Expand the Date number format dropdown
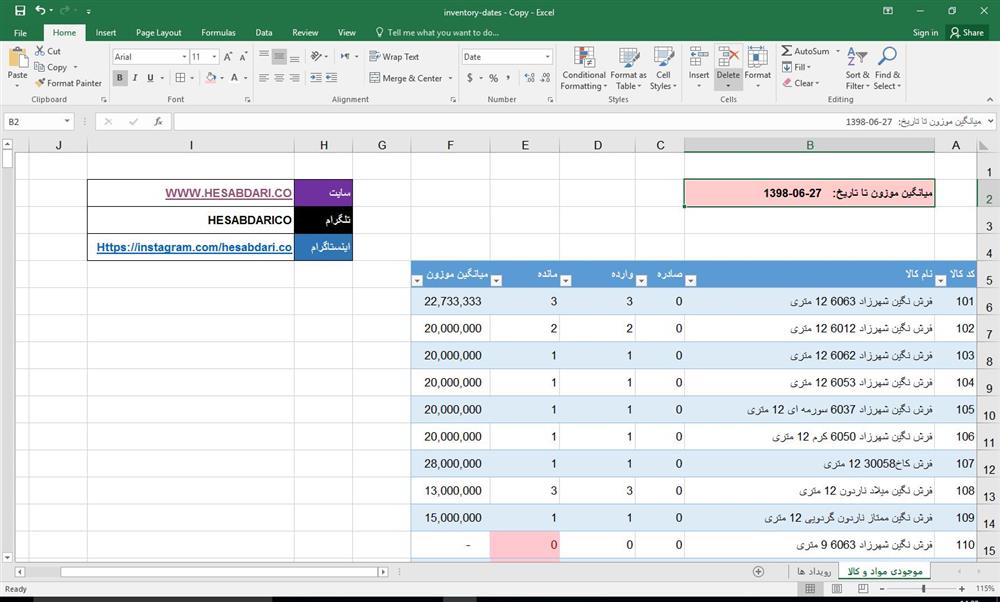The width and height of the screenshot is (1000, 602). tap(547, 57)
